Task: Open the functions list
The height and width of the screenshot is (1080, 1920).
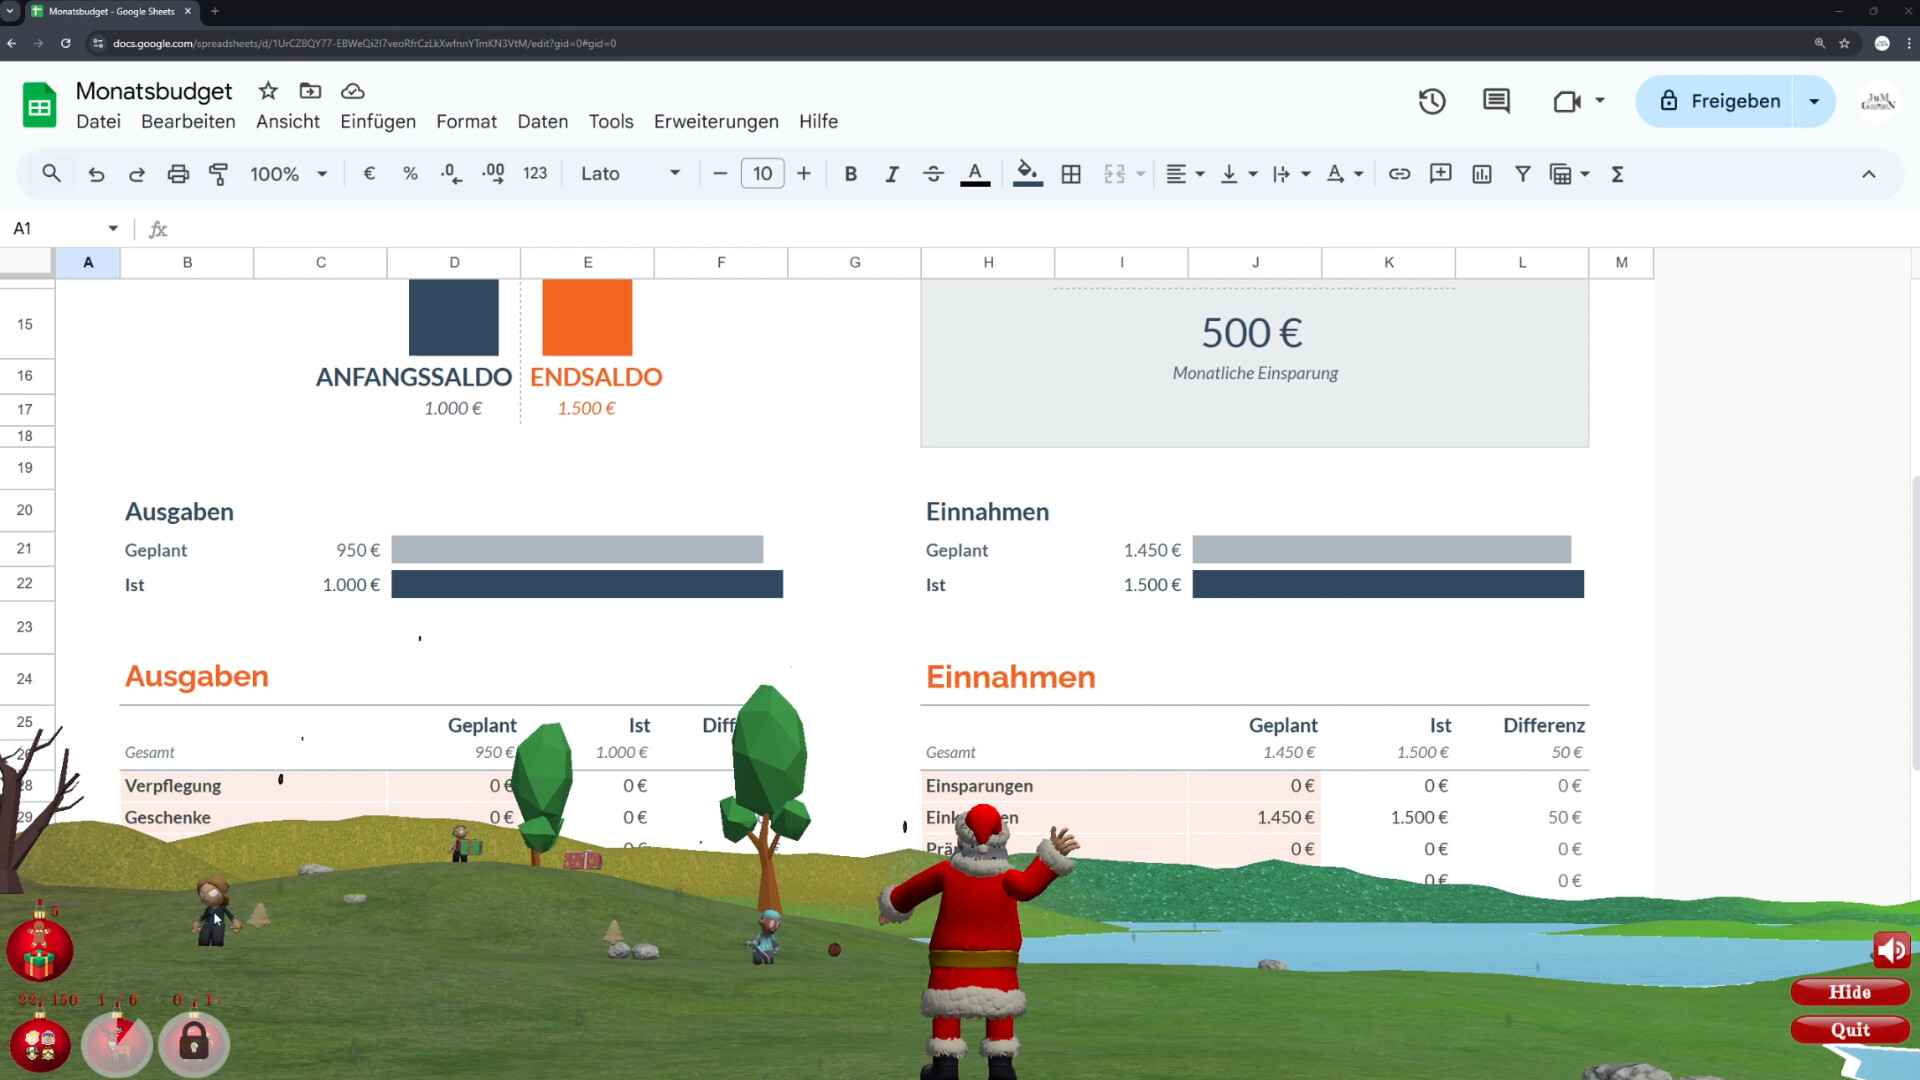Action: coord(1617,173)
